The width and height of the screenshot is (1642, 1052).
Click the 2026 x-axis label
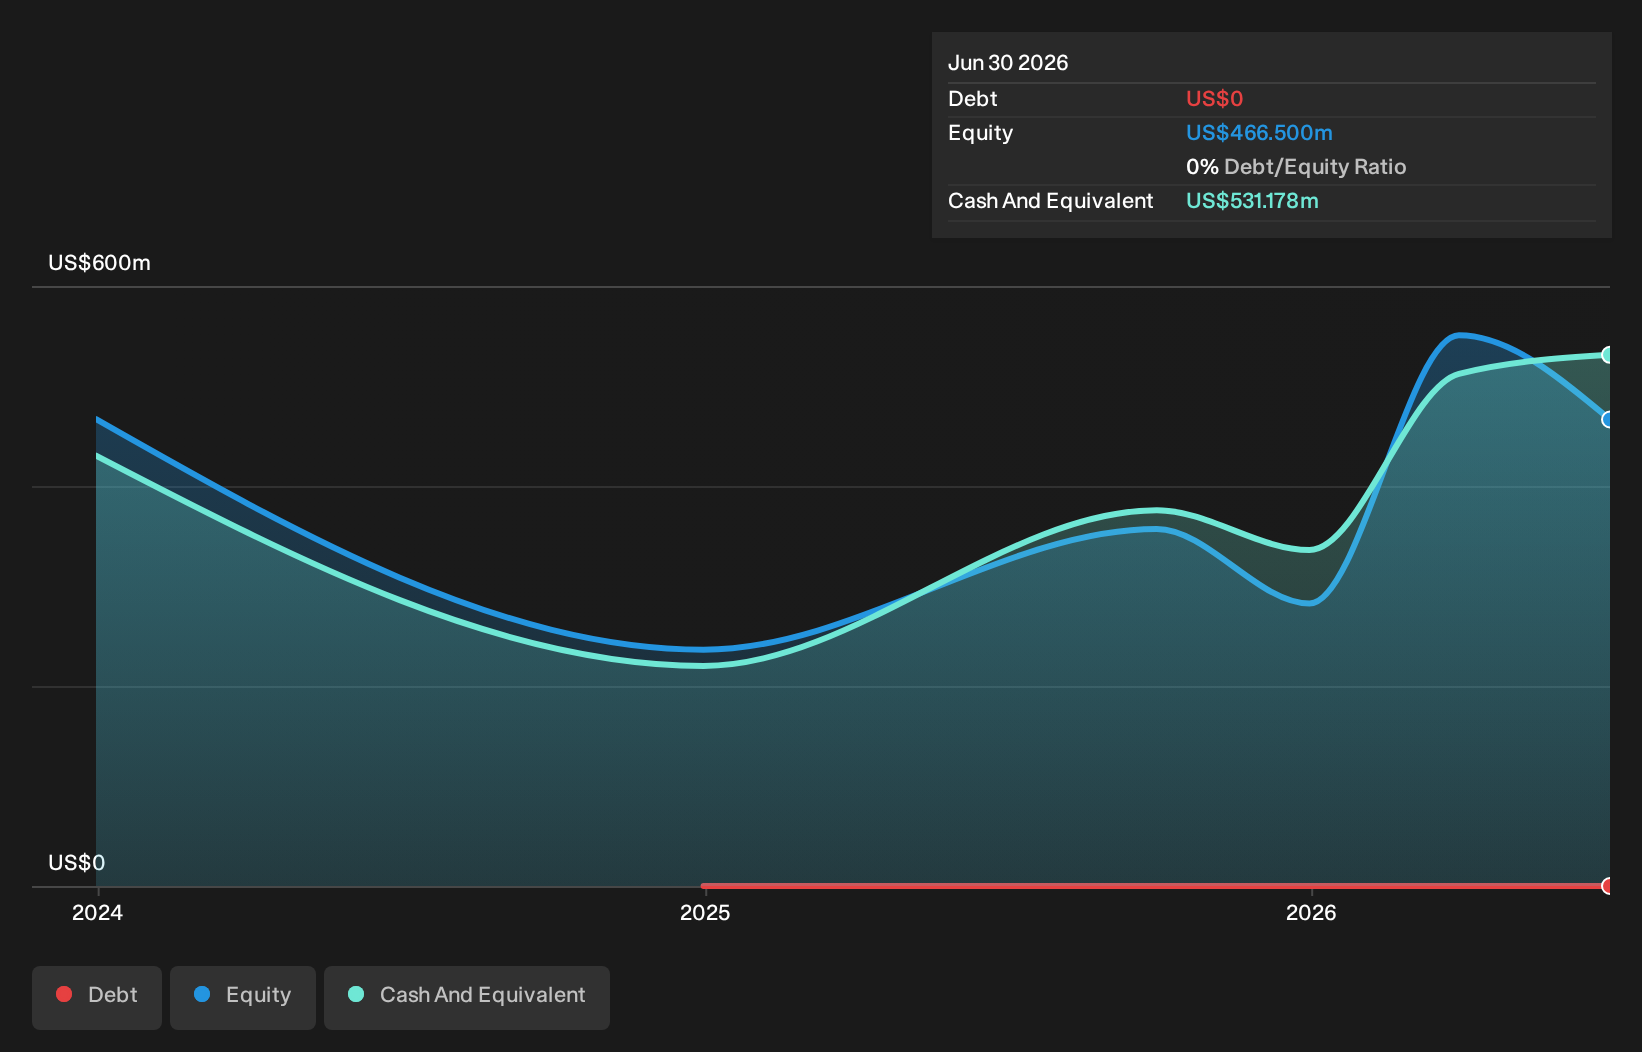[x=1311, y=912]
